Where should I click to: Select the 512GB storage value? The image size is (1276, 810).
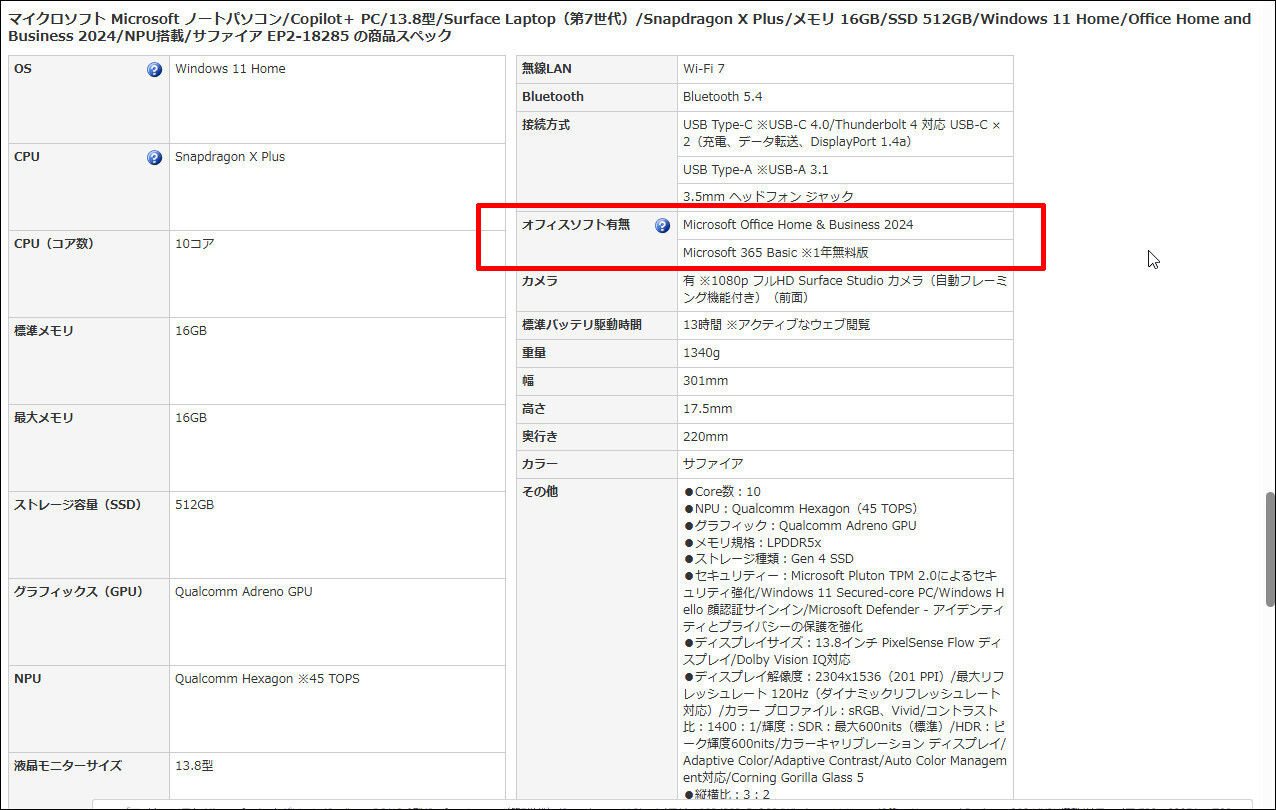pyautogui.click(x=194, y=505)
